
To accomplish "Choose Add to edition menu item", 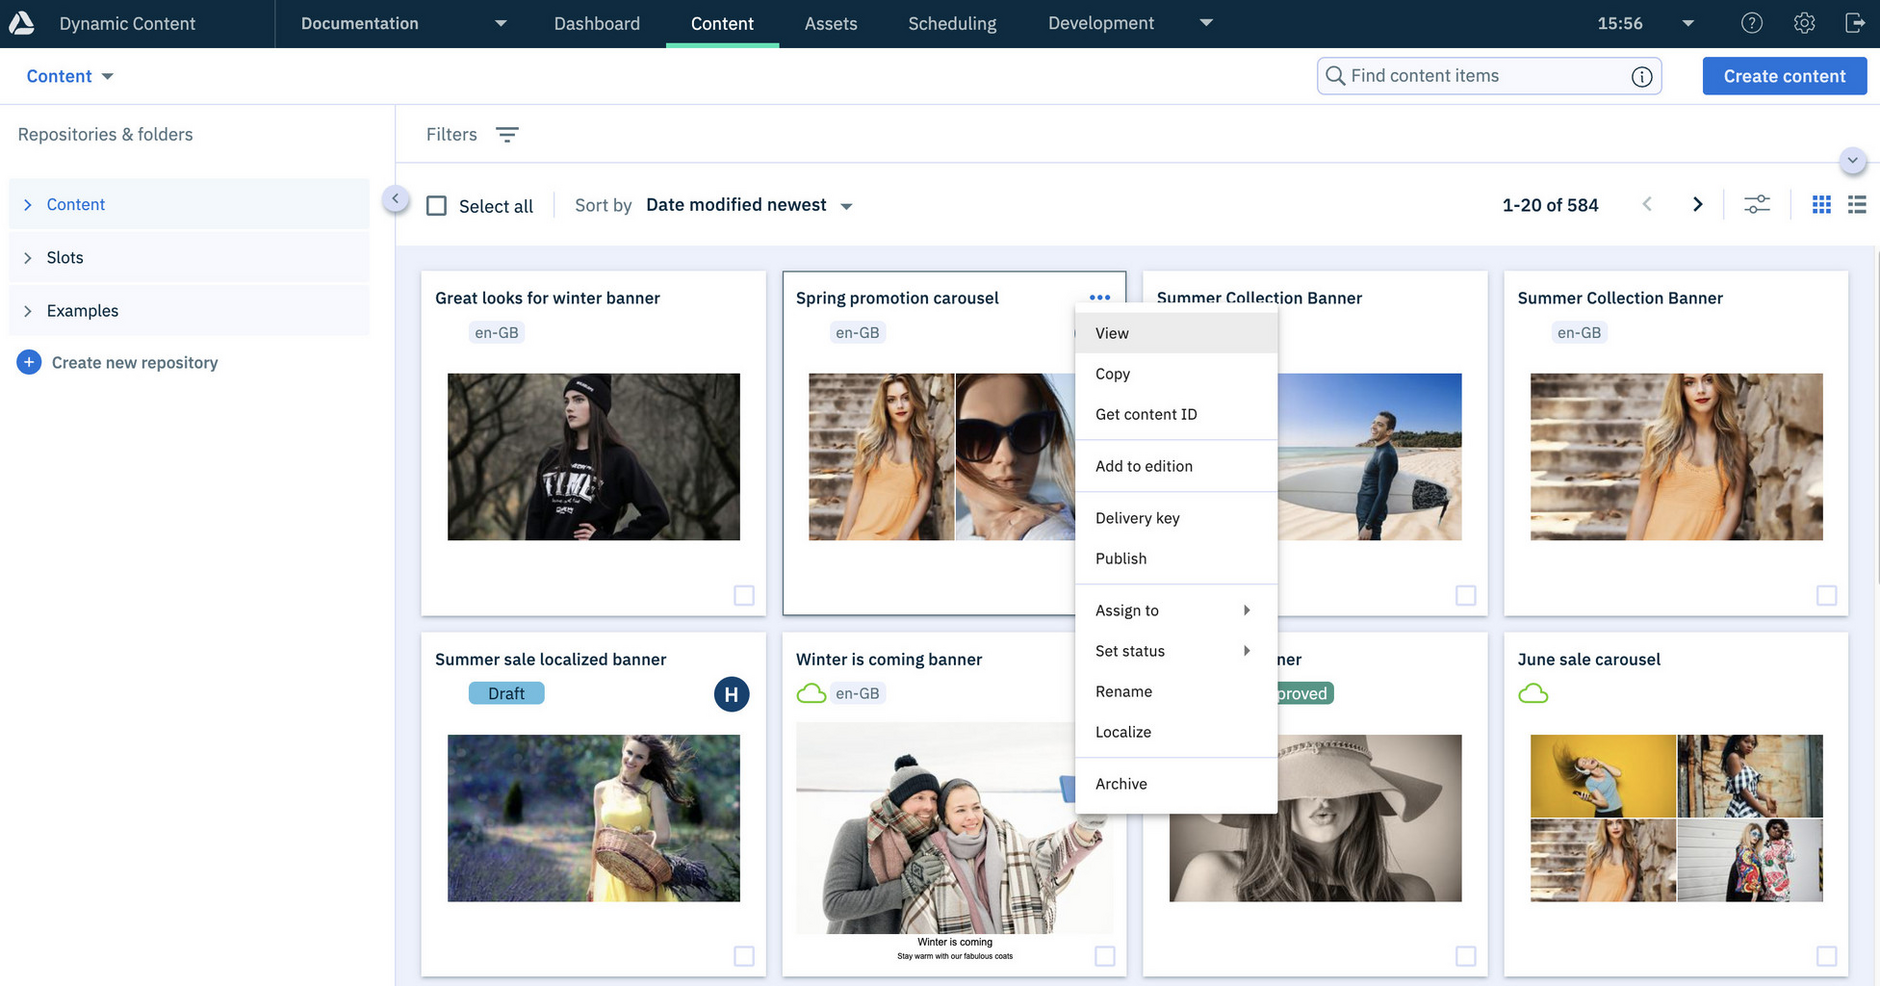I will tap(1176, 466).
